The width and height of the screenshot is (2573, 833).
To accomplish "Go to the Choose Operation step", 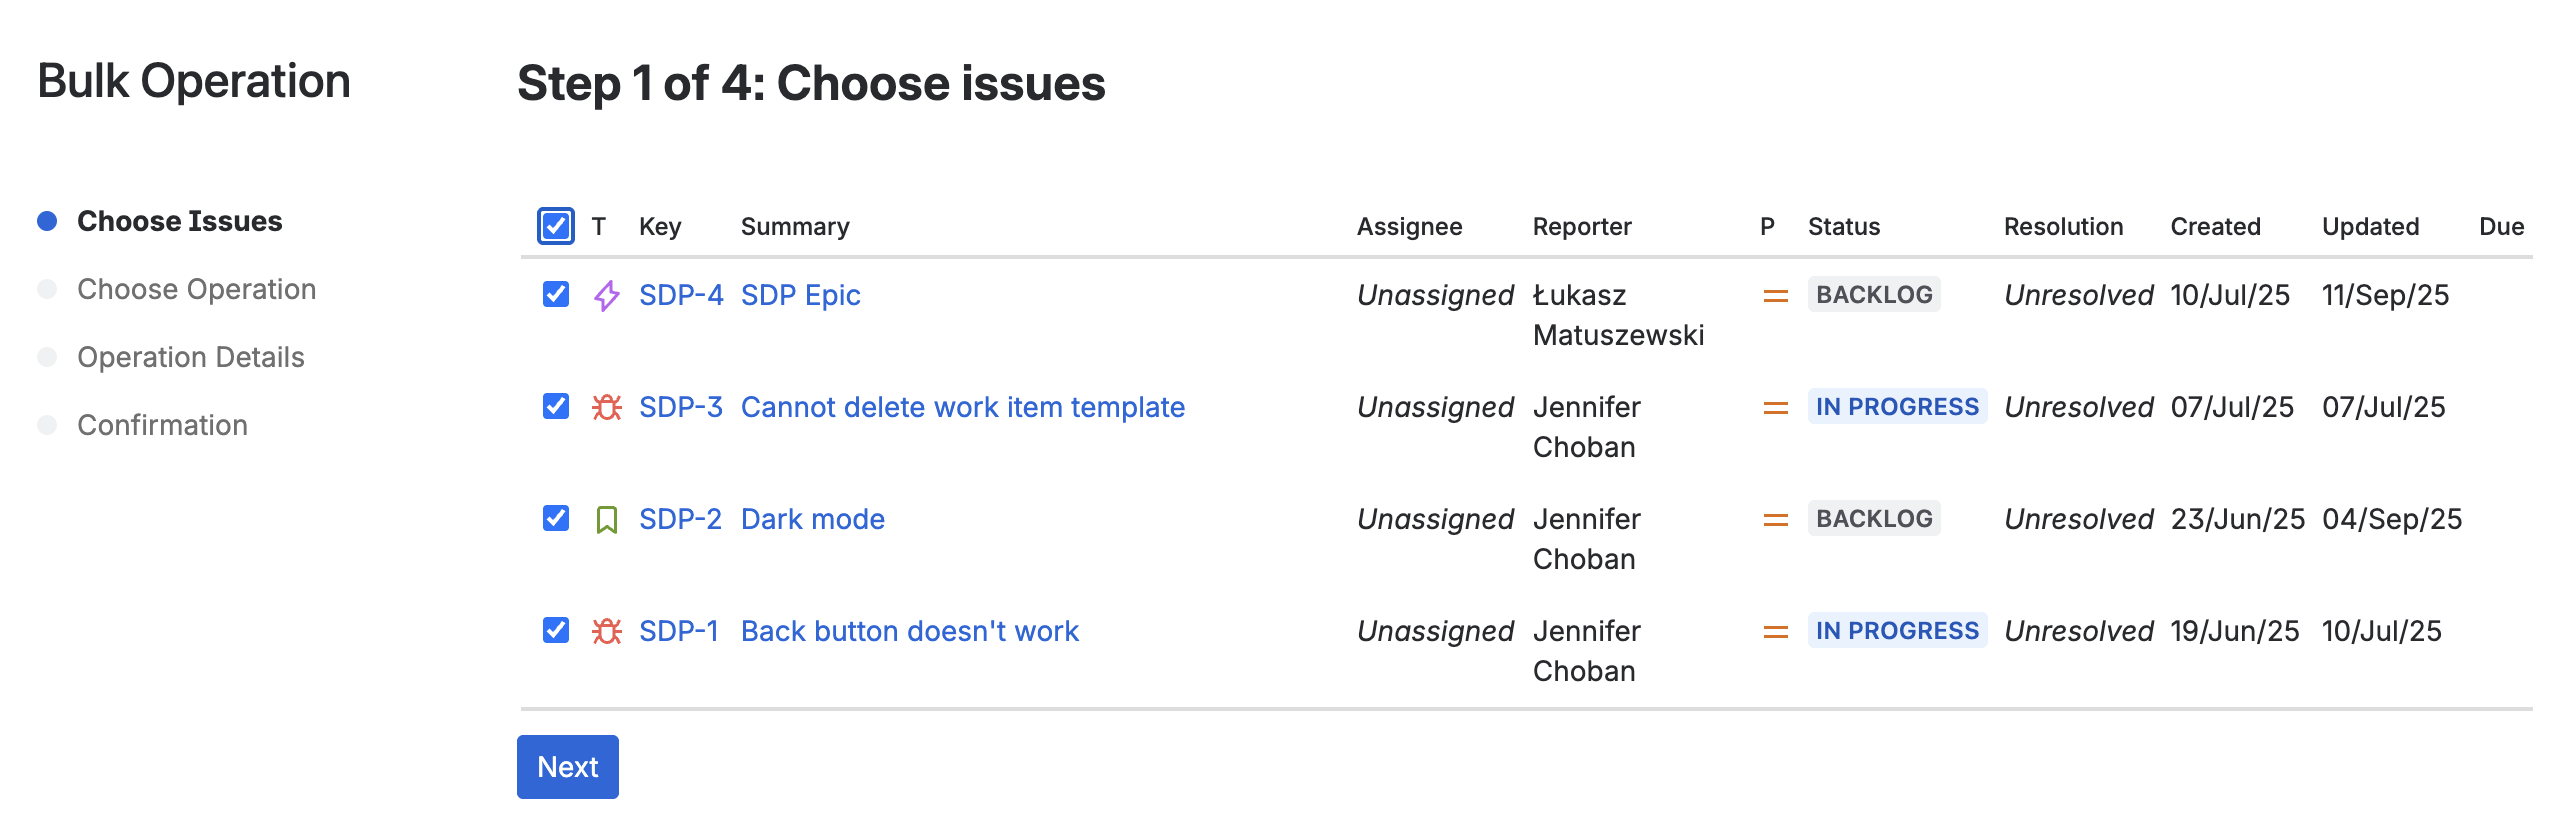I will tap(196, 289).
